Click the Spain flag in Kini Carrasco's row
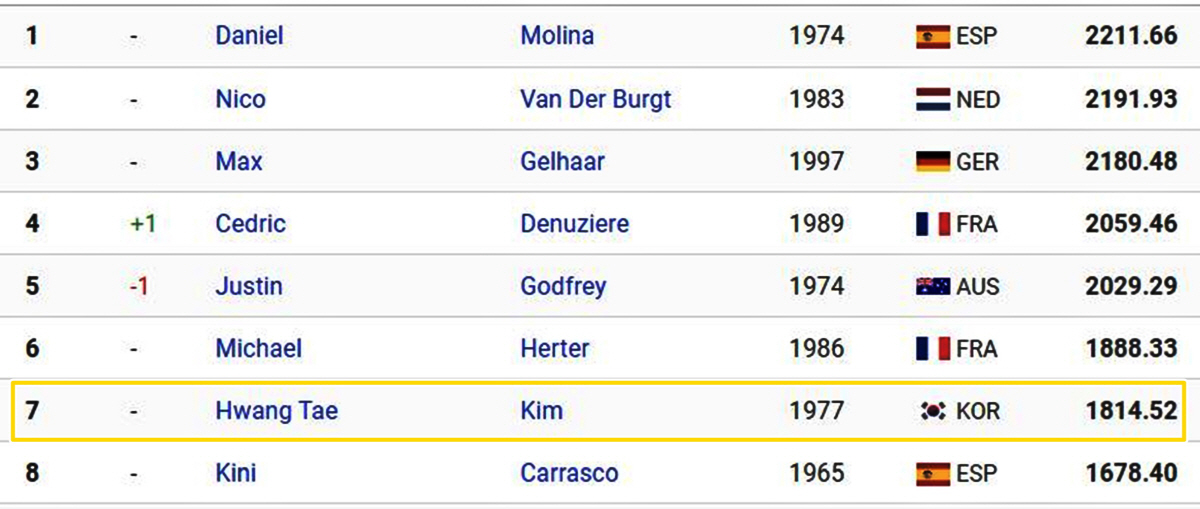Viewport: 1200px width, 509px height. (x=932, y=473)
